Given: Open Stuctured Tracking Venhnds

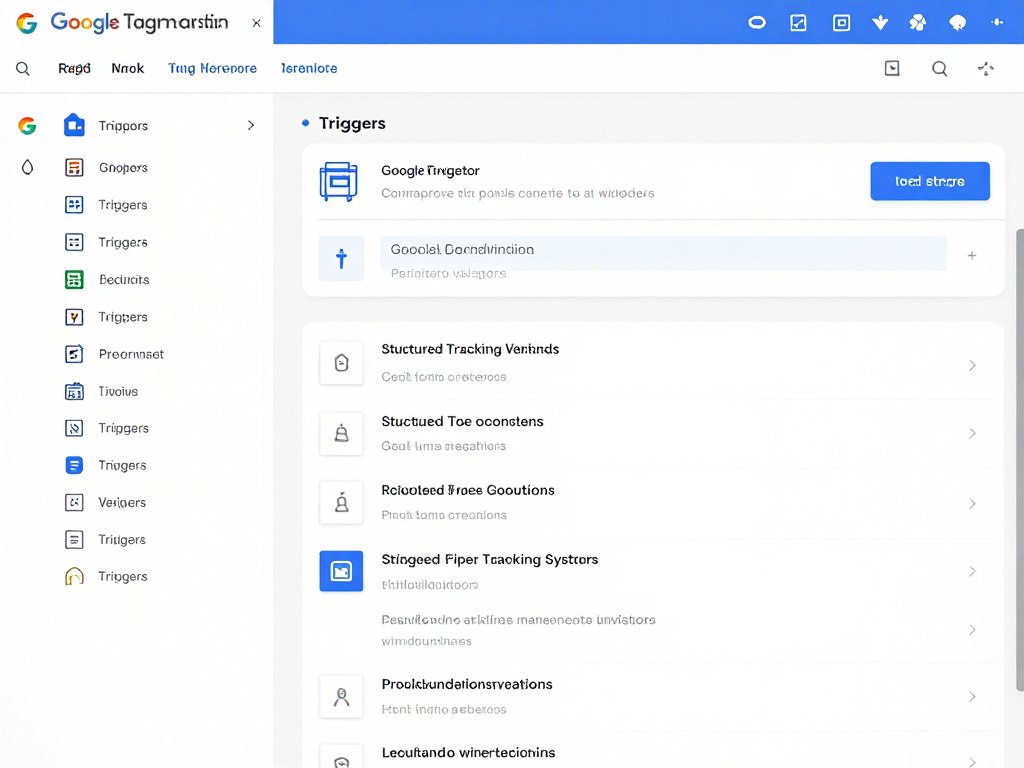Looking at the screenshot, I should coord(655,362).
